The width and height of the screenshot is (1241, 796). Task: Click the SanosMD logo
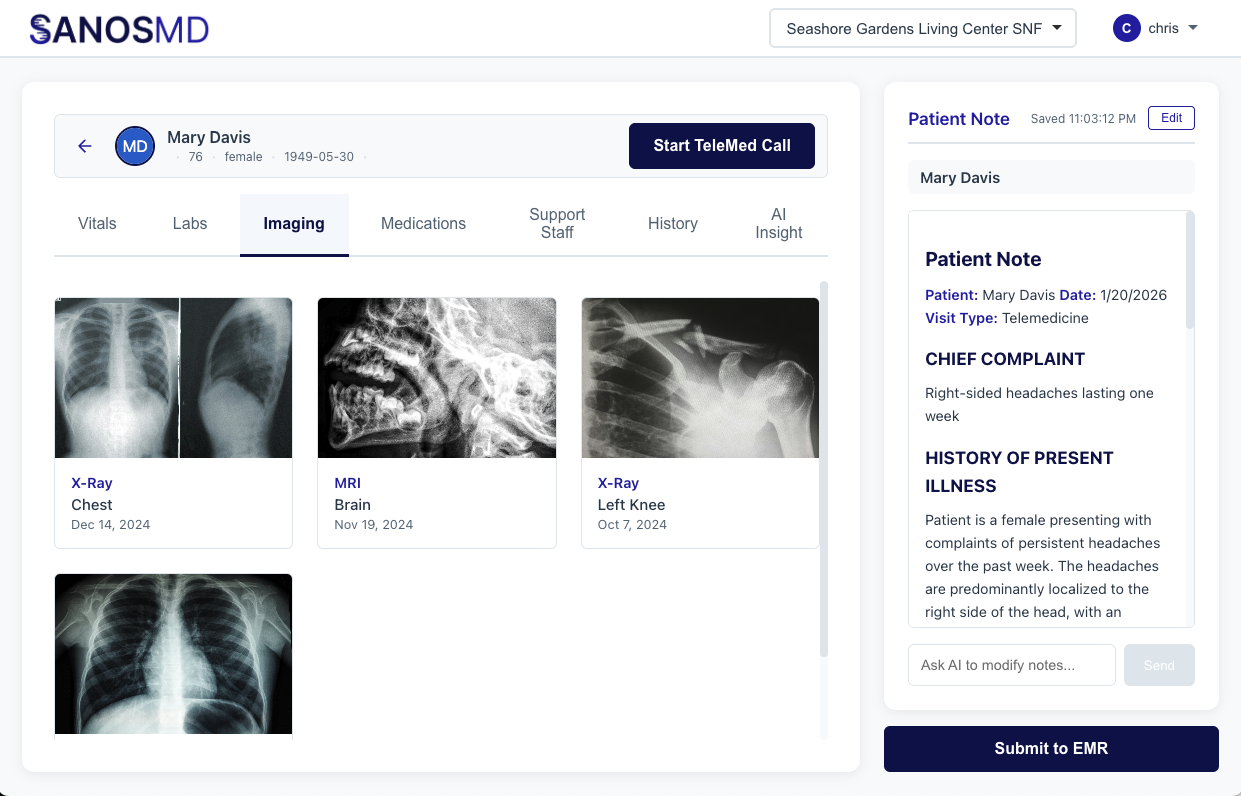[x=119, y=29]
